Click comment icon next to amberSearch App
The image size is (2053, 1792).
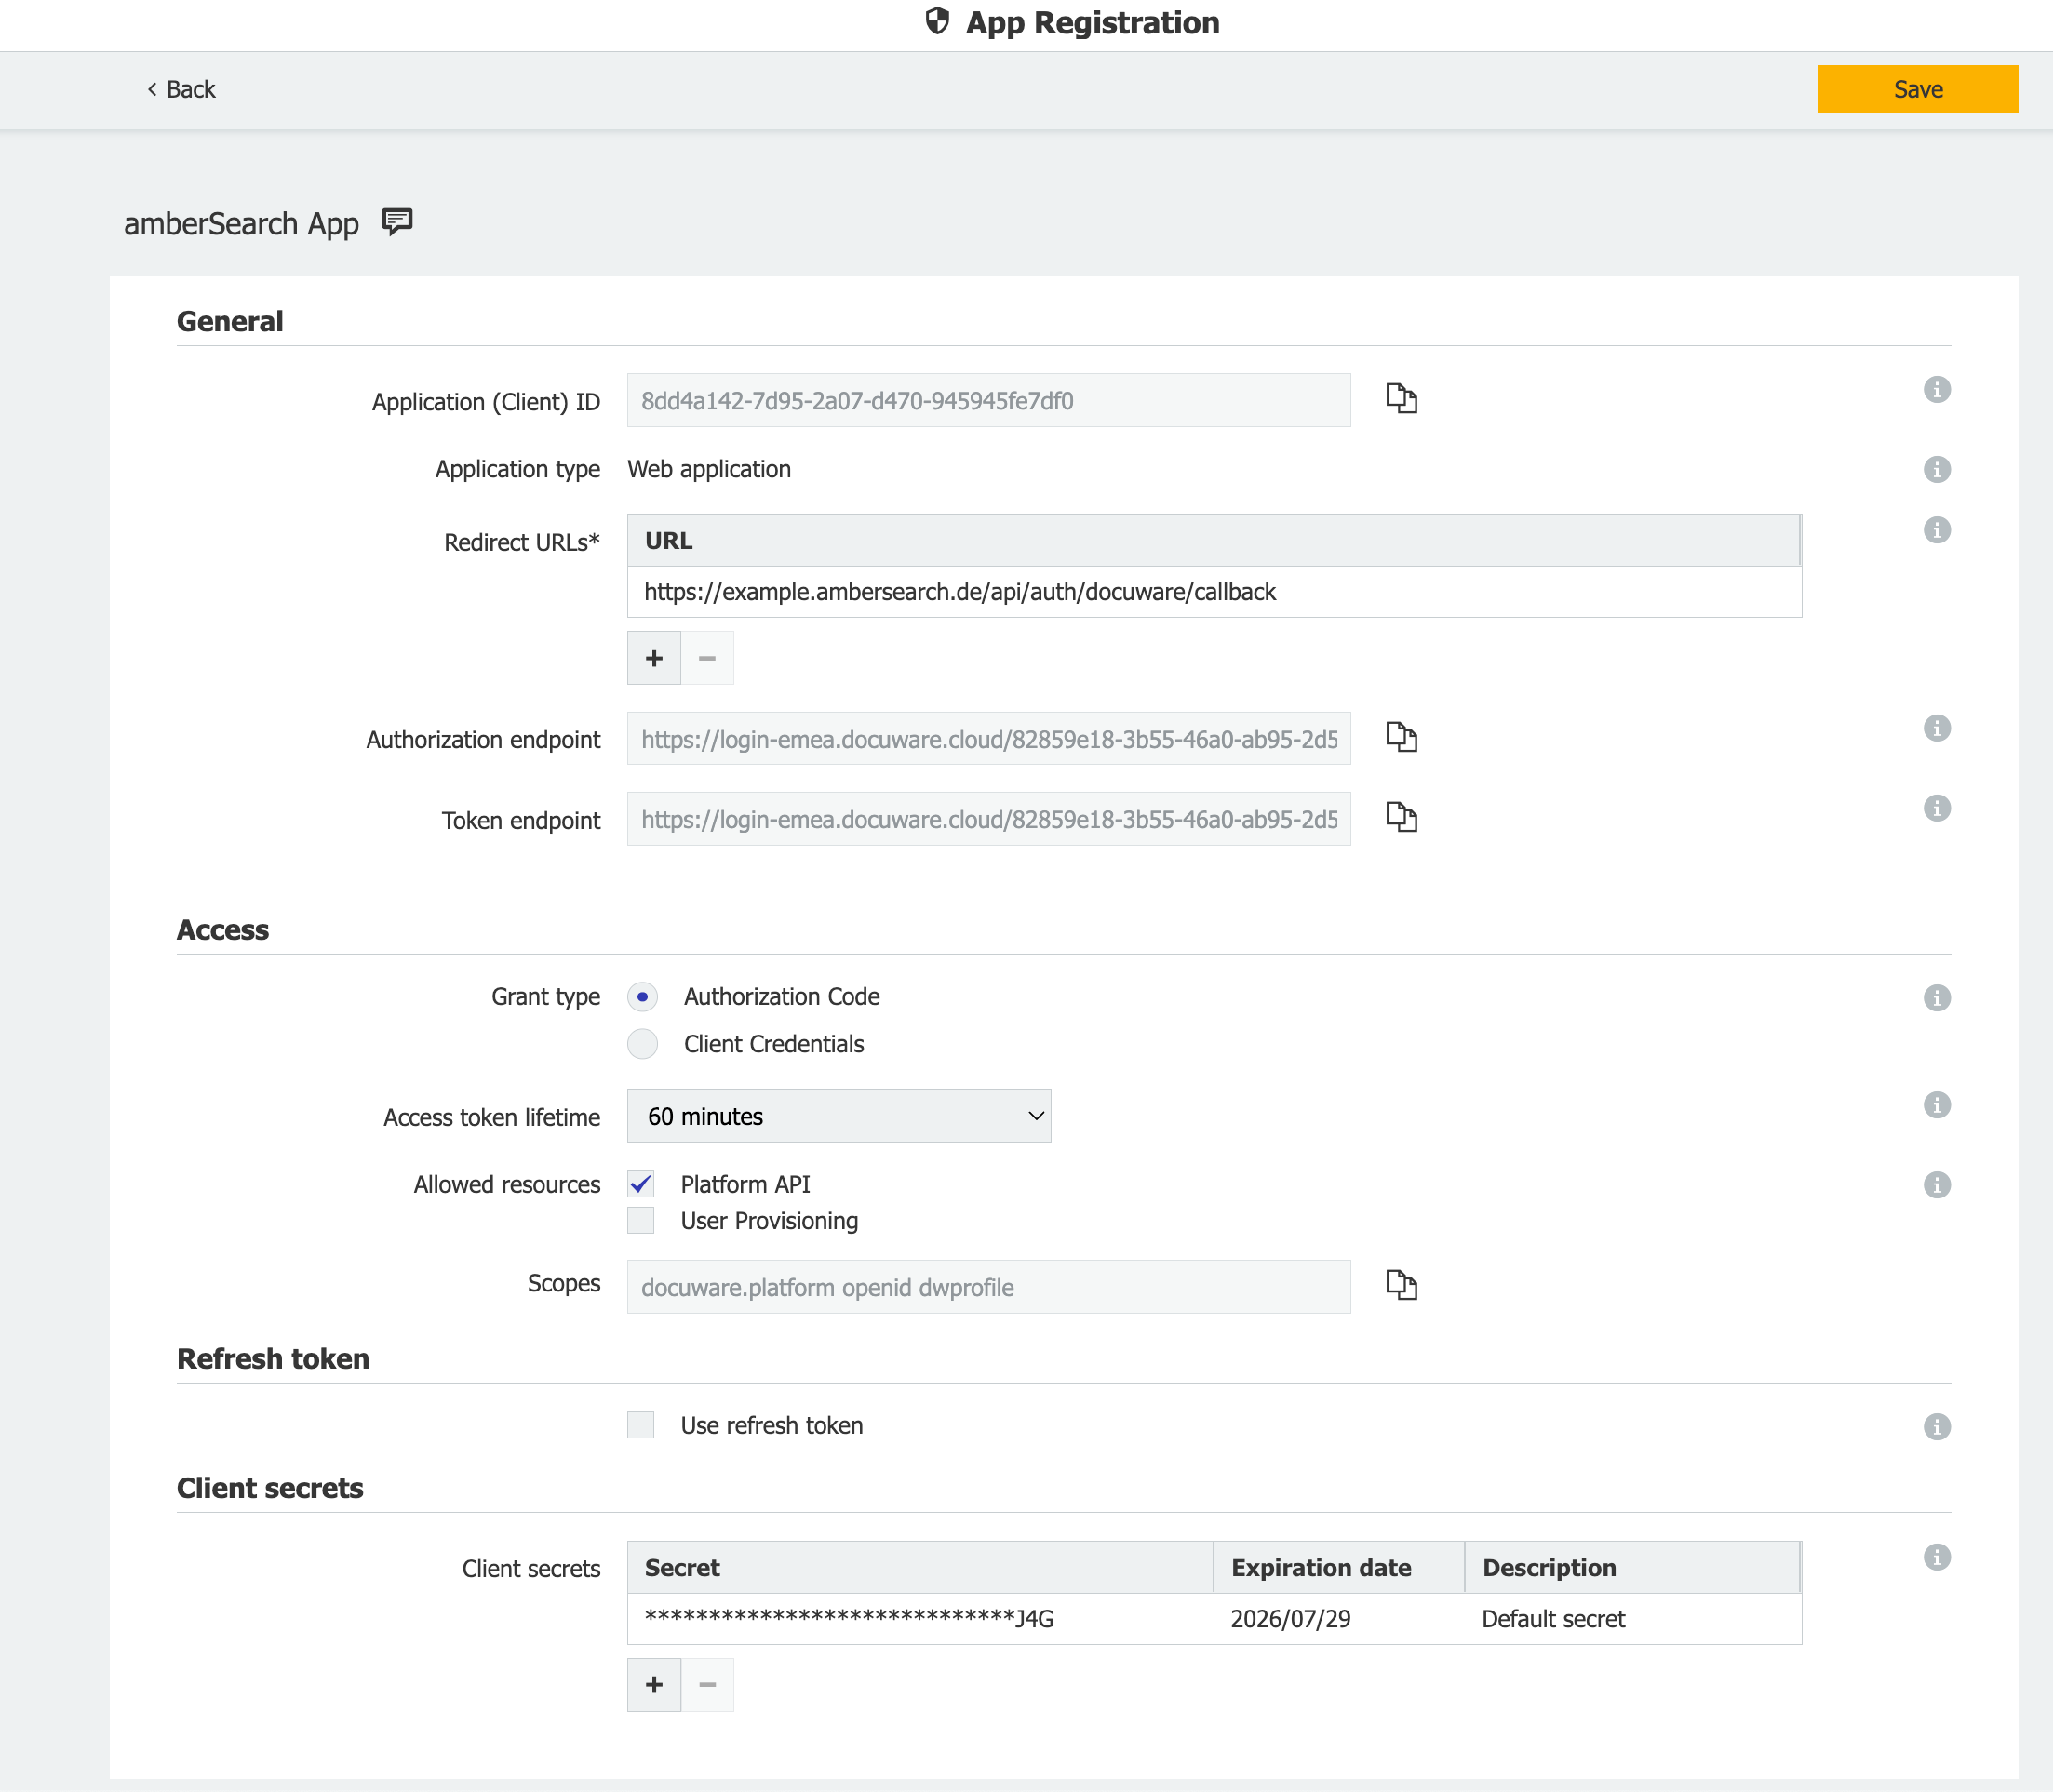coord(397,221)
